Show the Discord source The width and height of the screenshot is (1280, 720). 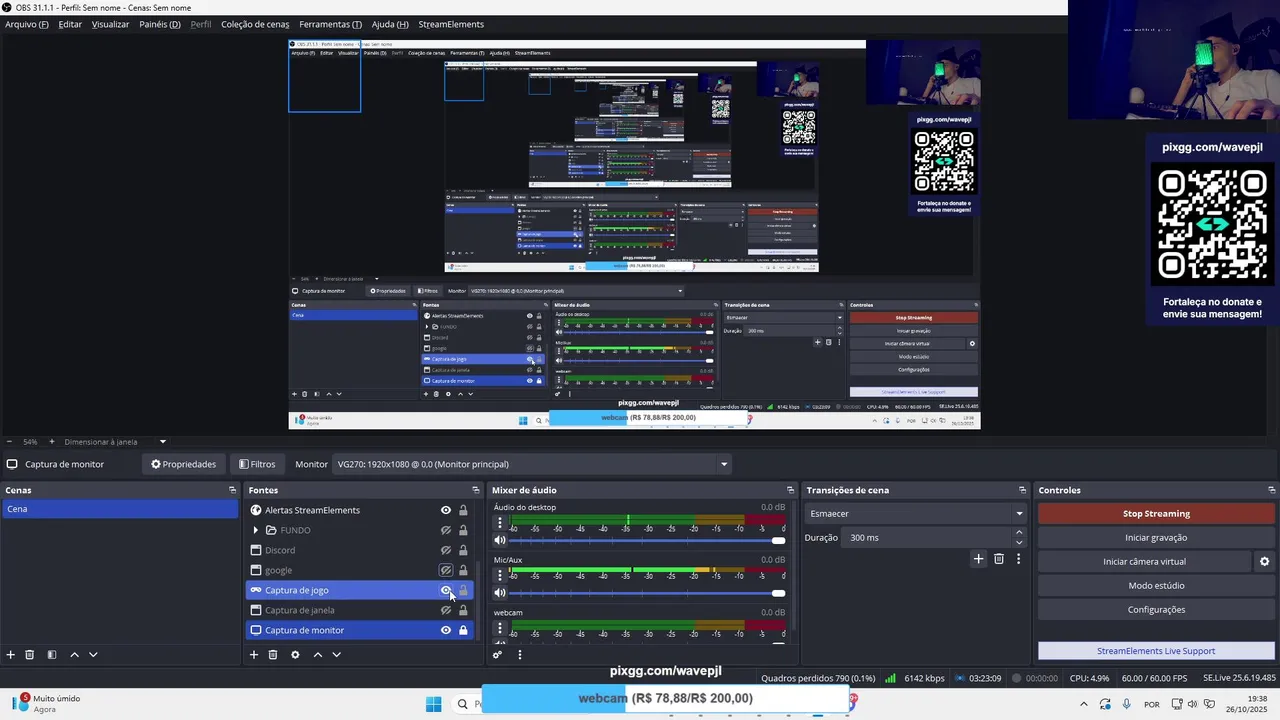tap(446, 550)
